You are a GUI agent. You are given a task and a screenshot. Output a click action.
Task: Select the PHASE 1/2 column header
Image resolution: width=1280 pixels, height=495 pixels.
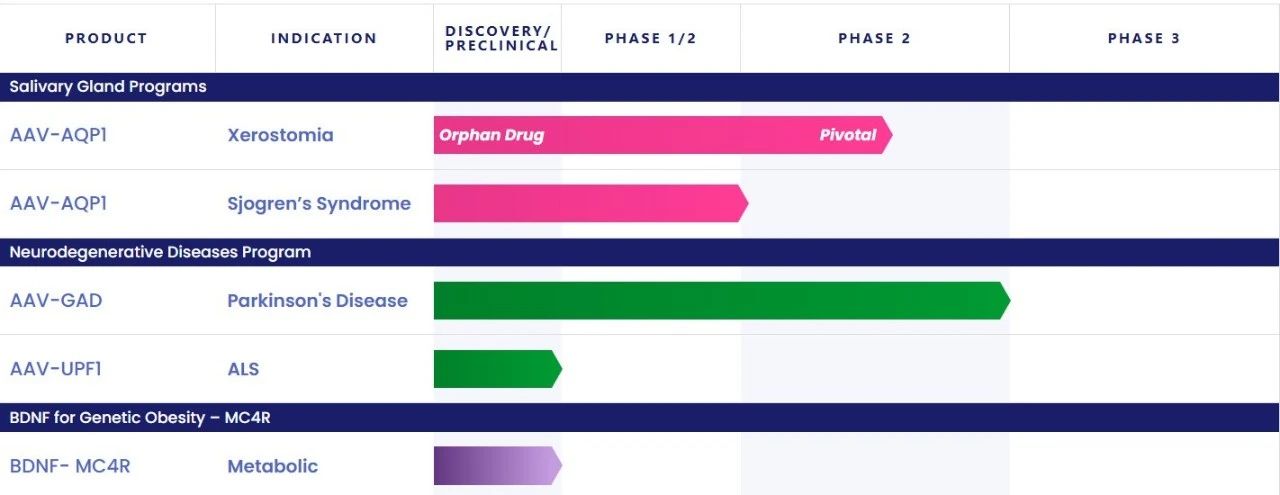[650, 39]
